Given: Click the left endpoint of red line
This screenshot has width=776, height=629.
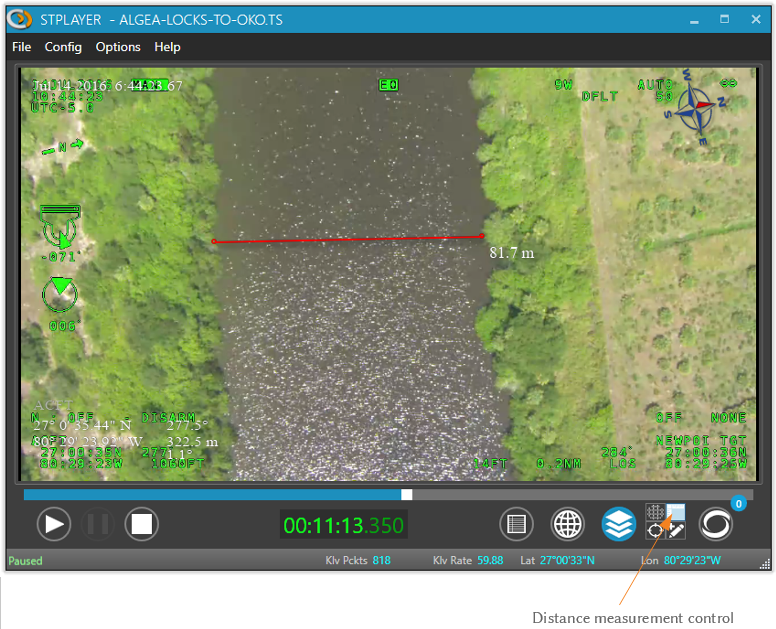Looking at the screenshot, I should (214, 242).
